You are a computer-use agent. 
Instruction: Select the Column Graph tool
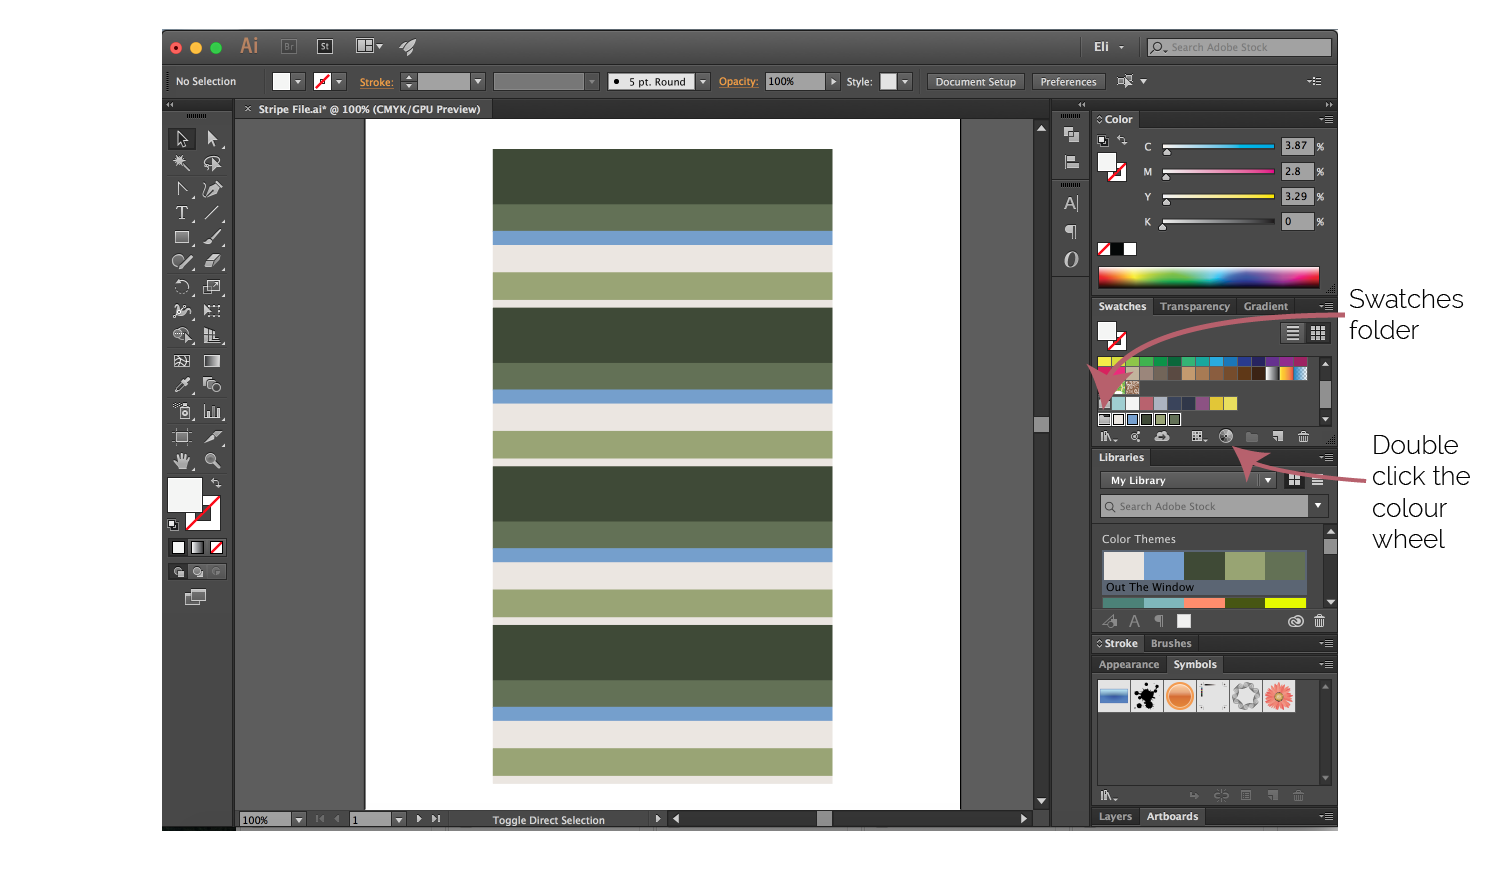click(212, 411)
